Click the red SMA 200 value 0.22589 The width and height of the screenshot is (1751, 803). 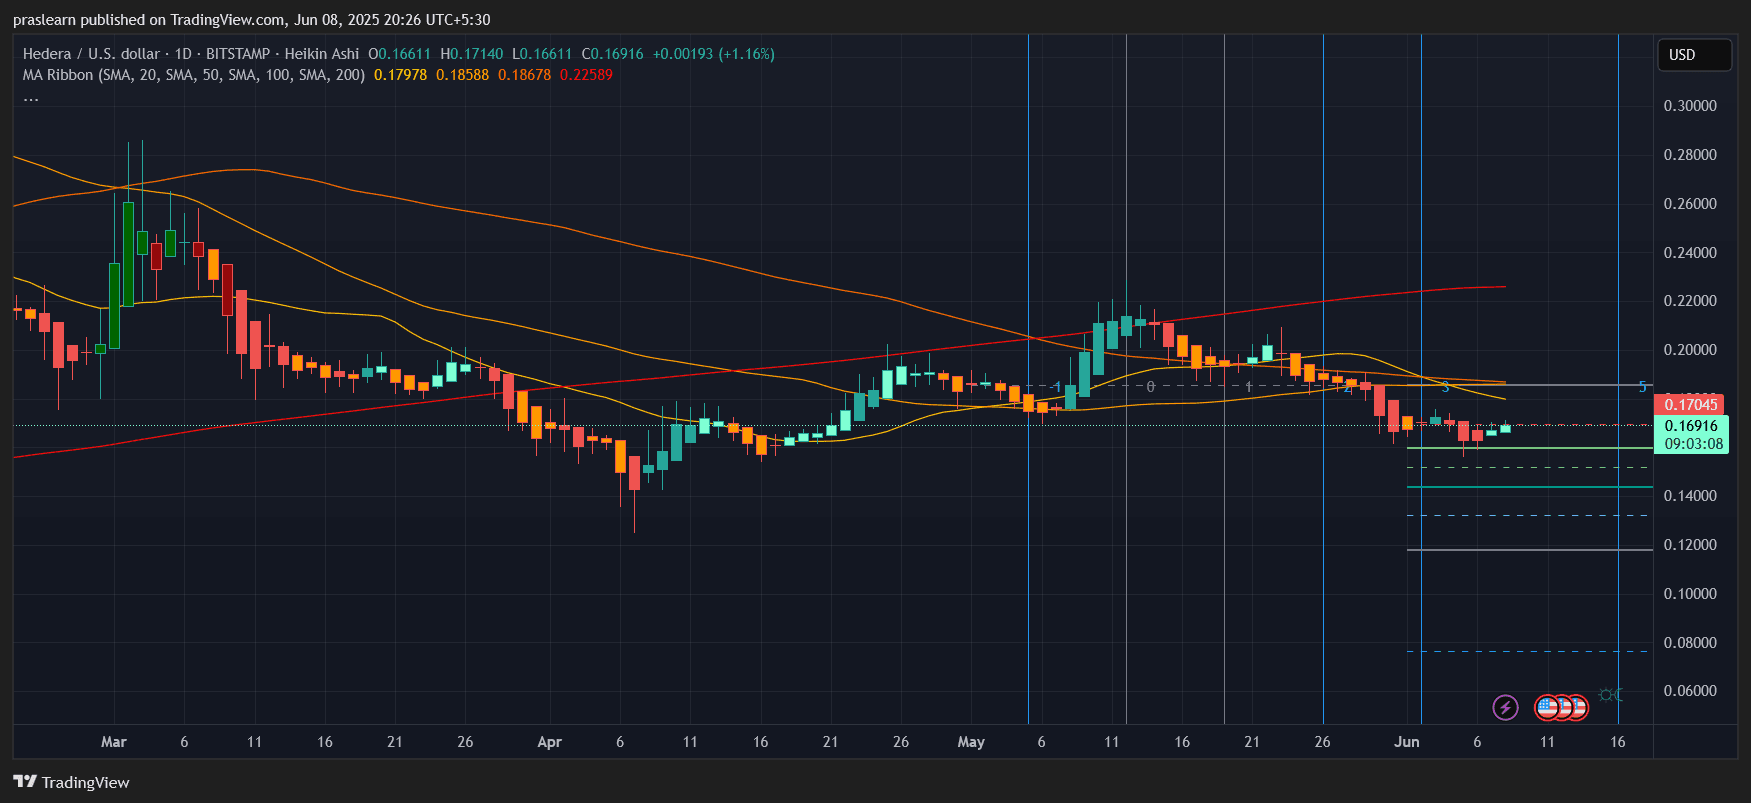[x=586, y=75]
